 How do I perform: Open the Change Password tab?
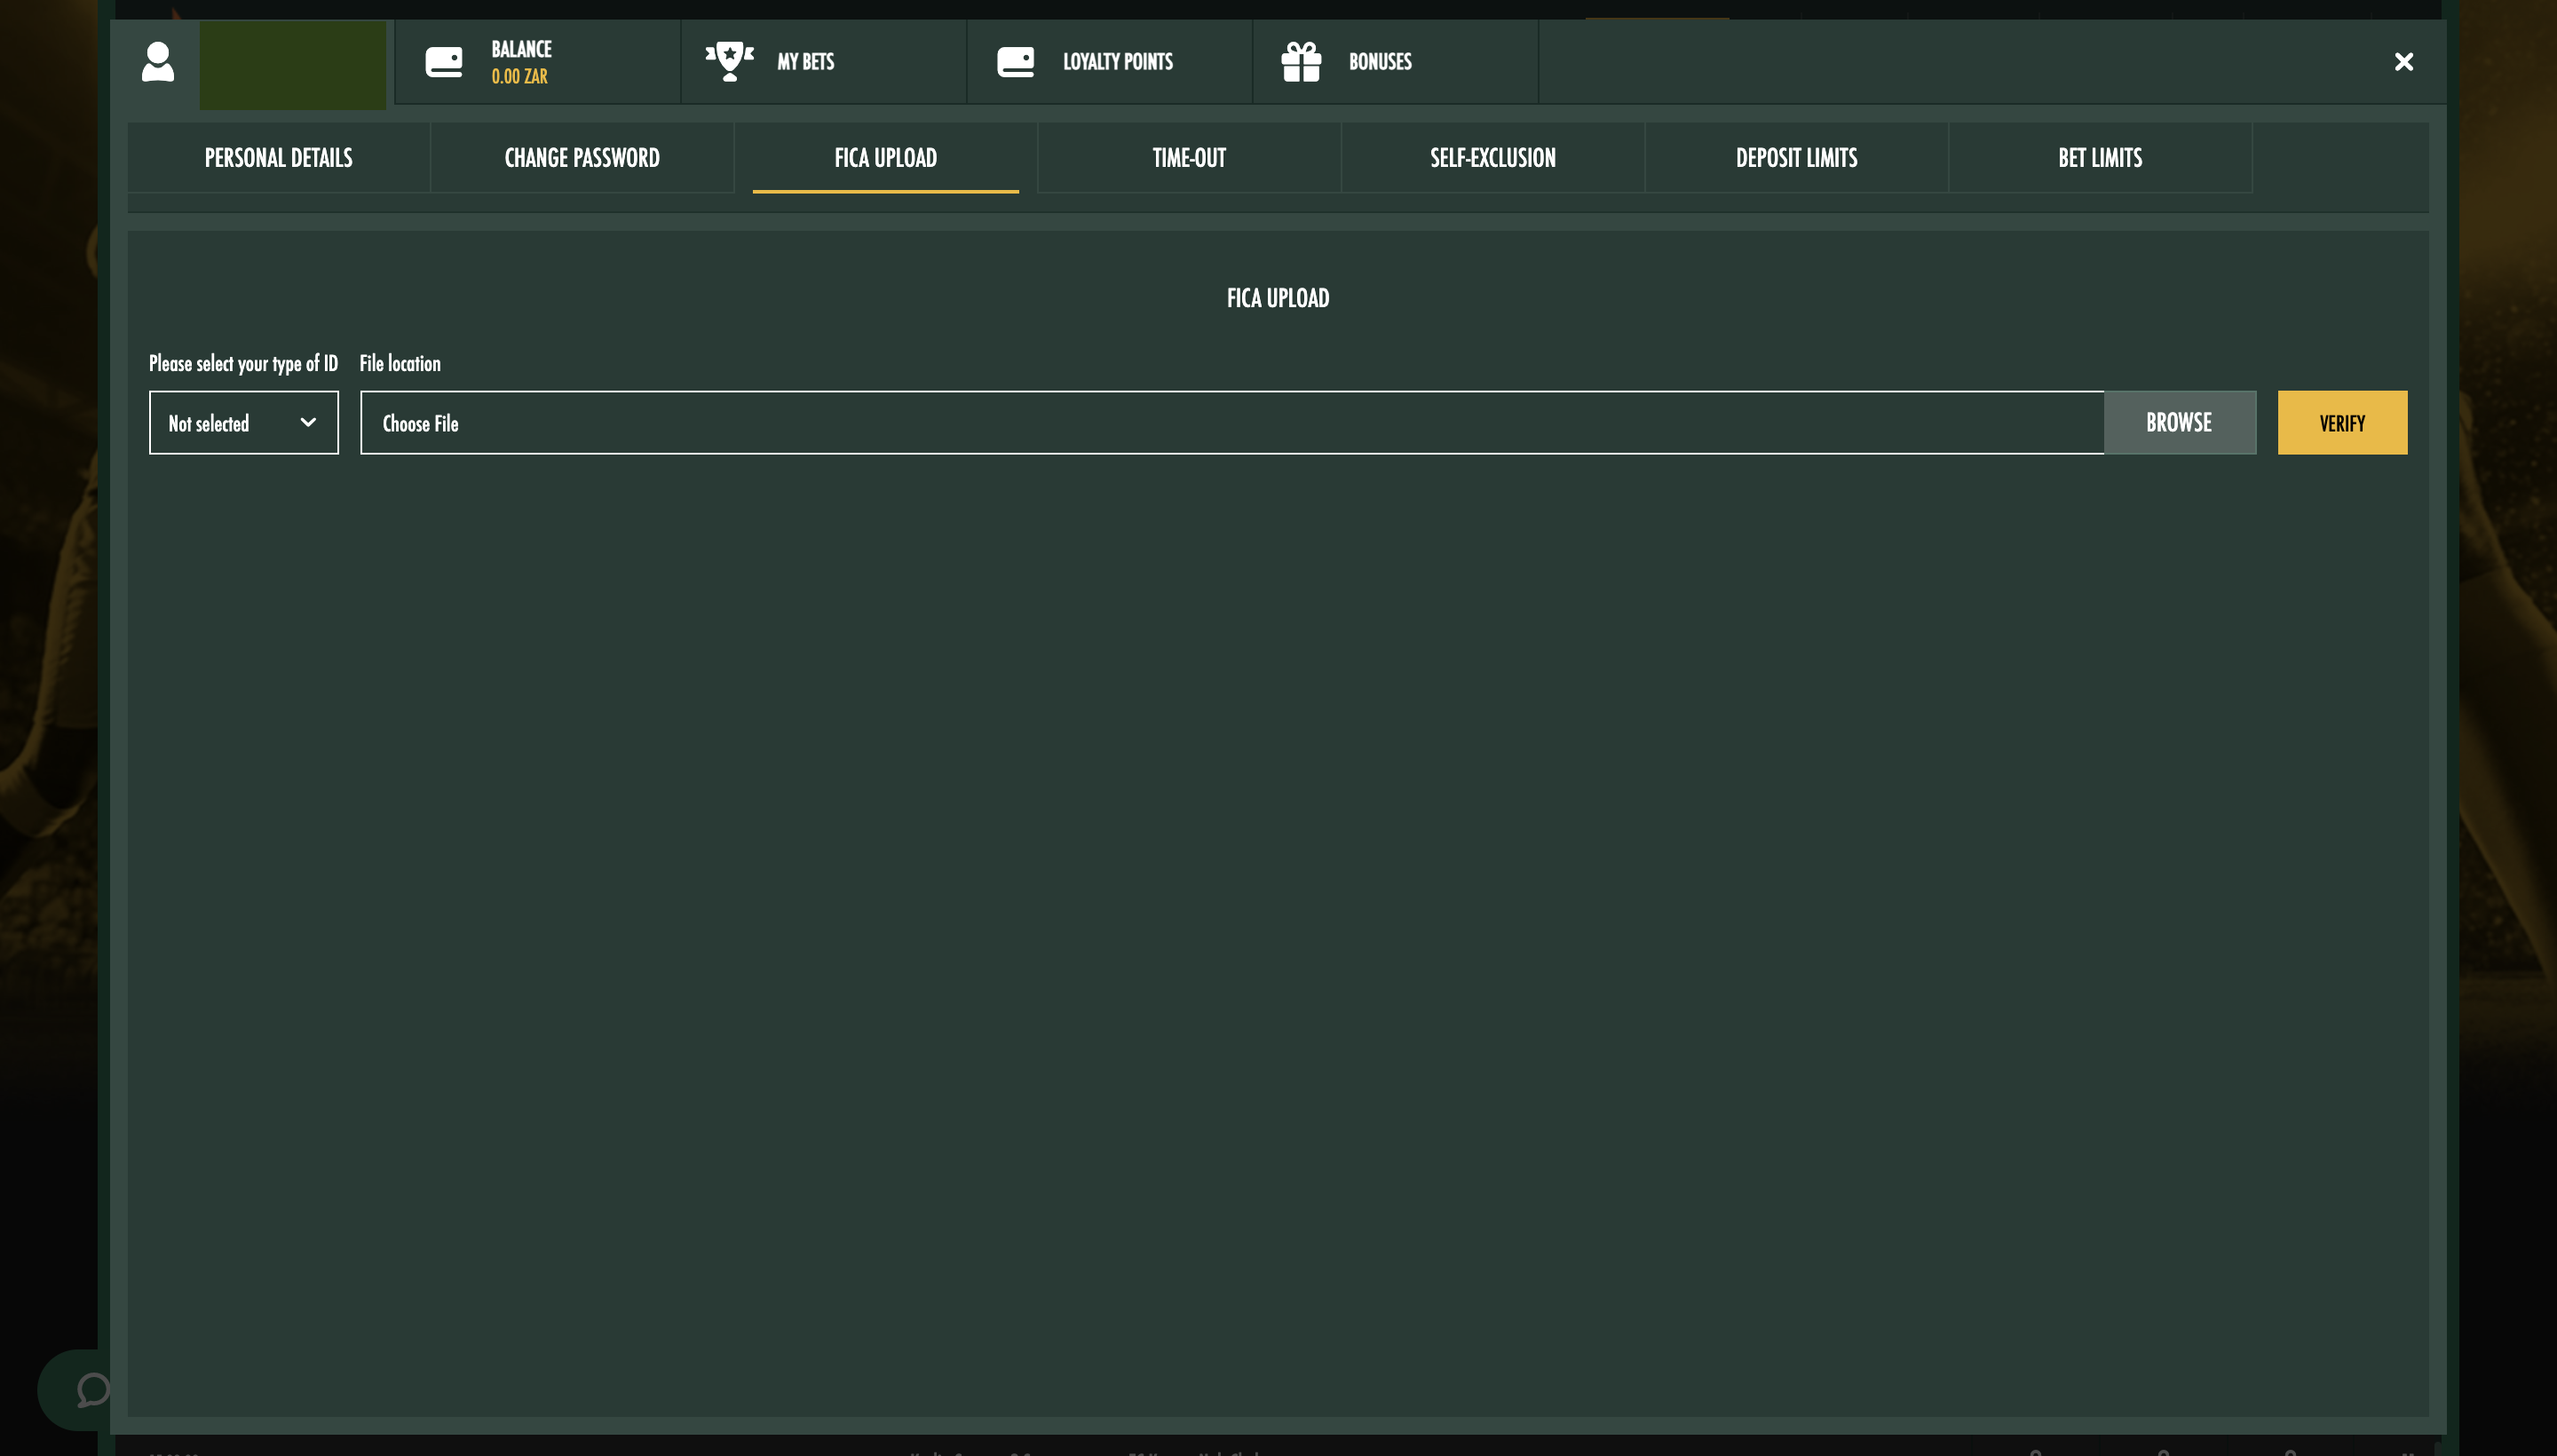[x=581, y=157]
